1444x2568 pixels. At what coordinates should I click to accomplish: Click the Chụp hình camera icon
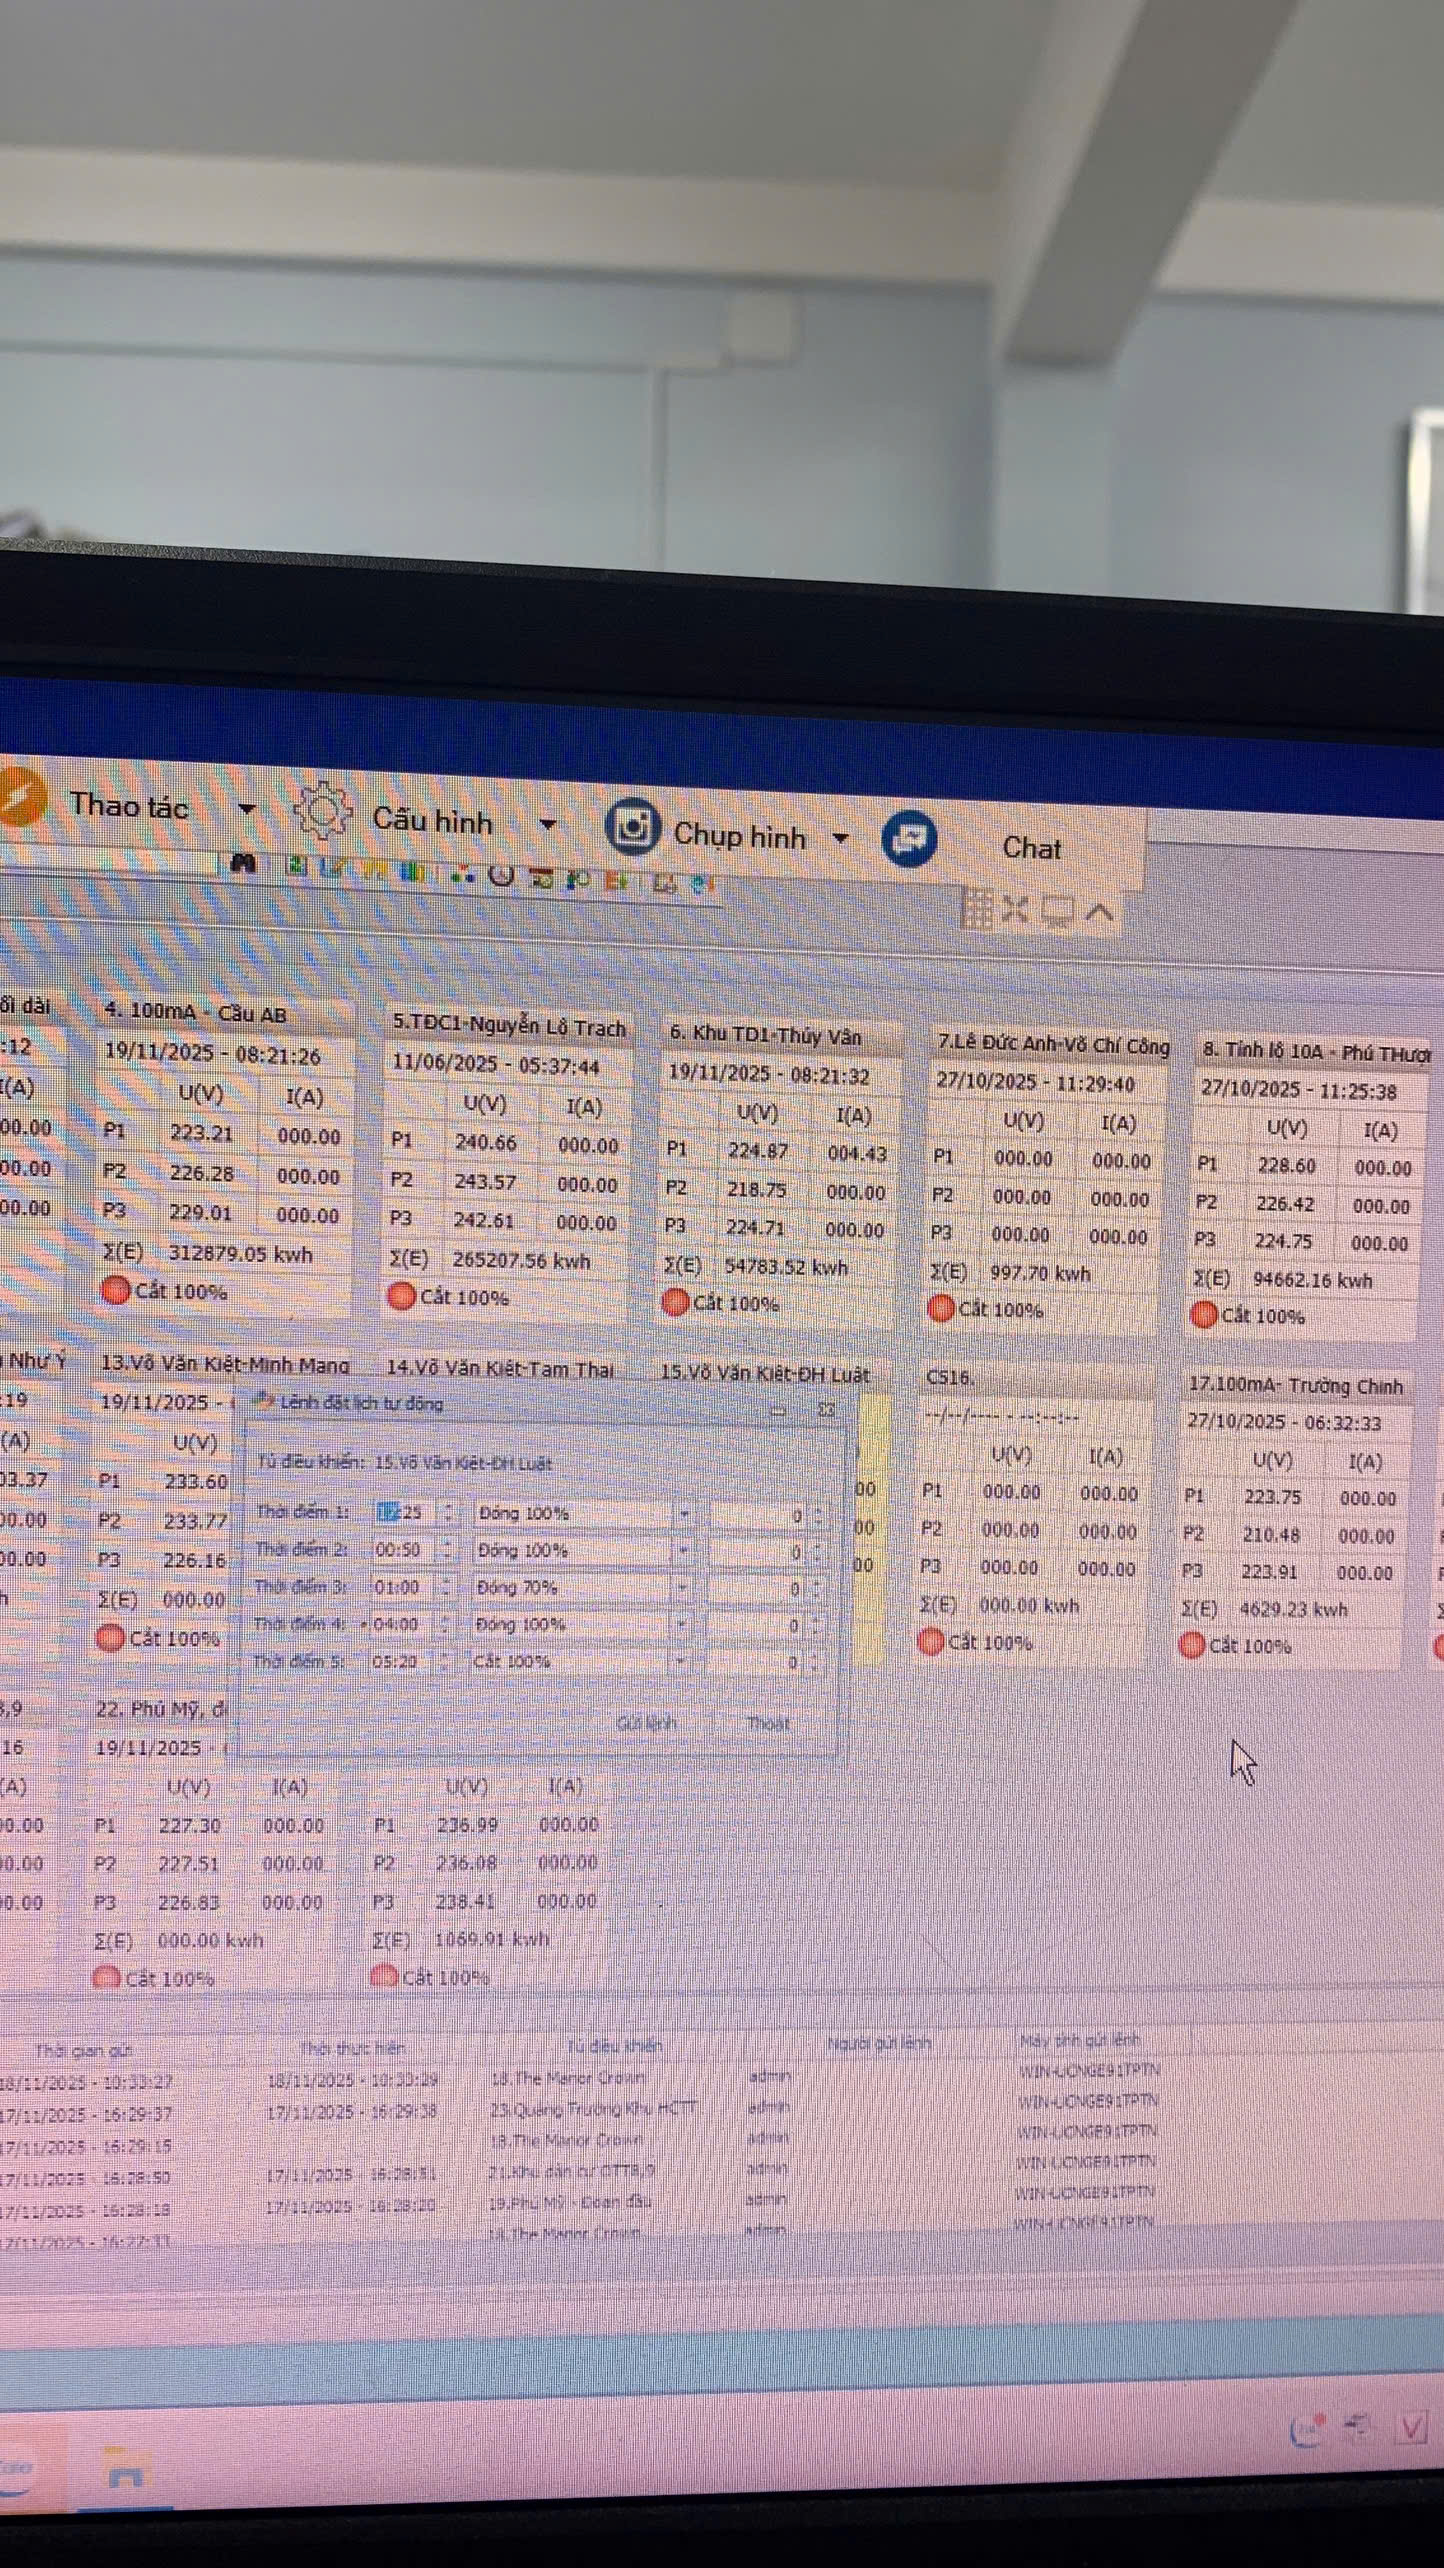pos(632,827)
